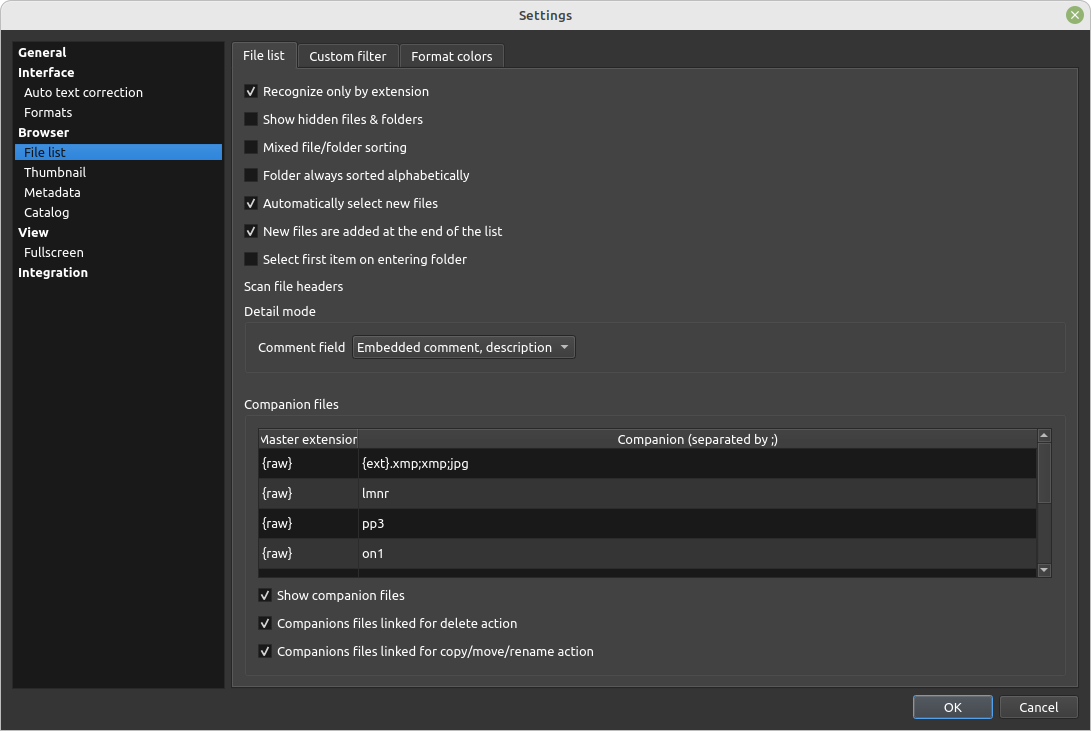Switch to the Custom filter tab

347,57
